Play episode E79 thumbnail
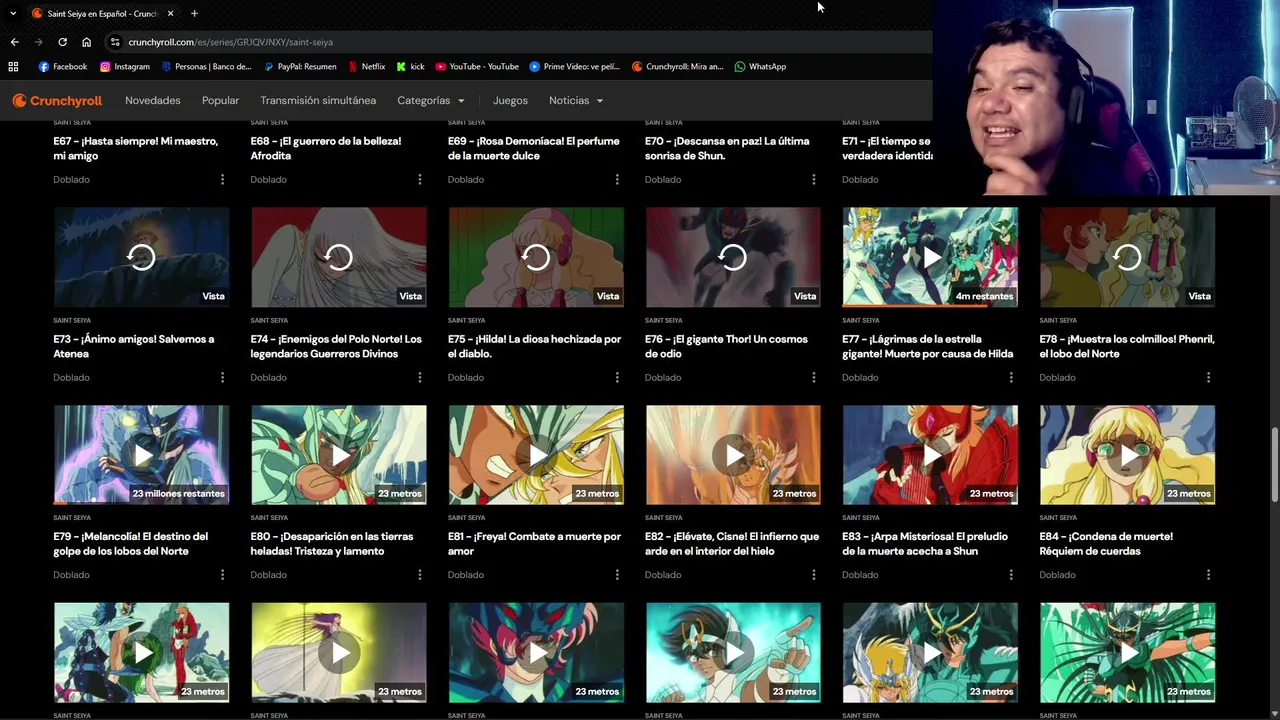This screenshot has width=1280, height=720. (141, 455)
